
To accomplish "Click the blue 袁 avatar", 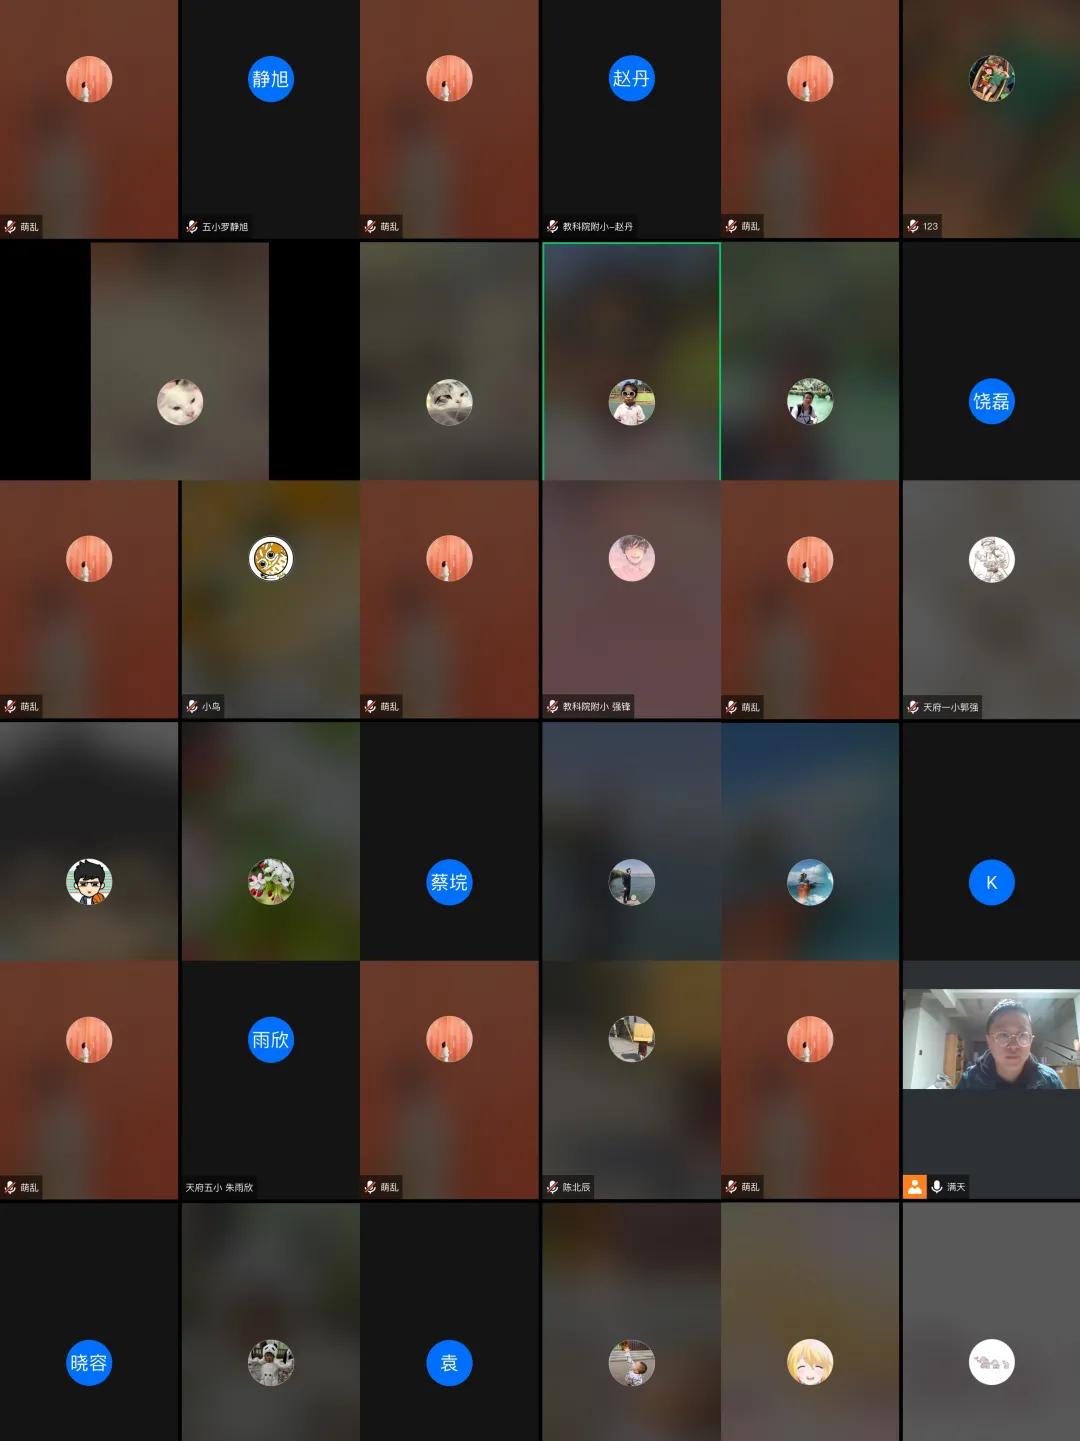I will 449,1363.
